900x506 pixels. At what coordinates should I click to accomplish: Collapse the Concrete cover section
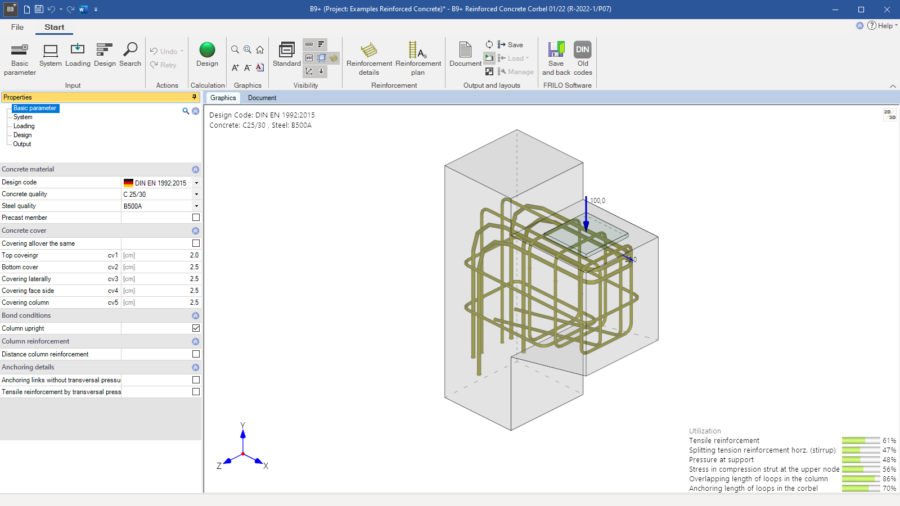[195, 230]
